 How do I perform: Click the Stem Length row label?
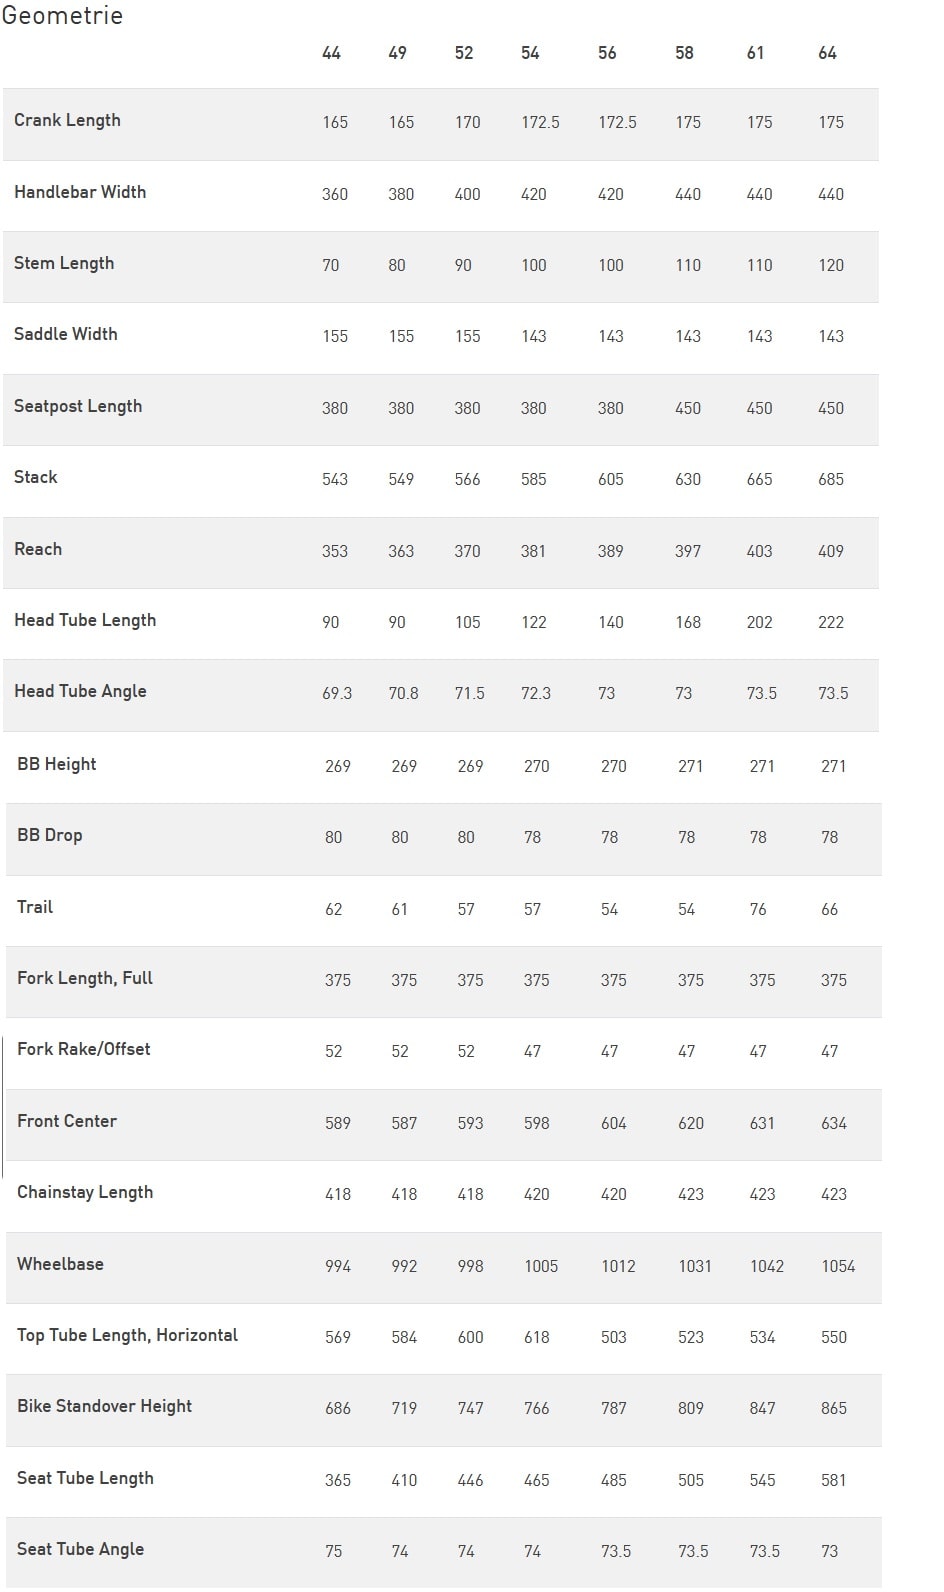pyautogui.click(x=64, y=263)
